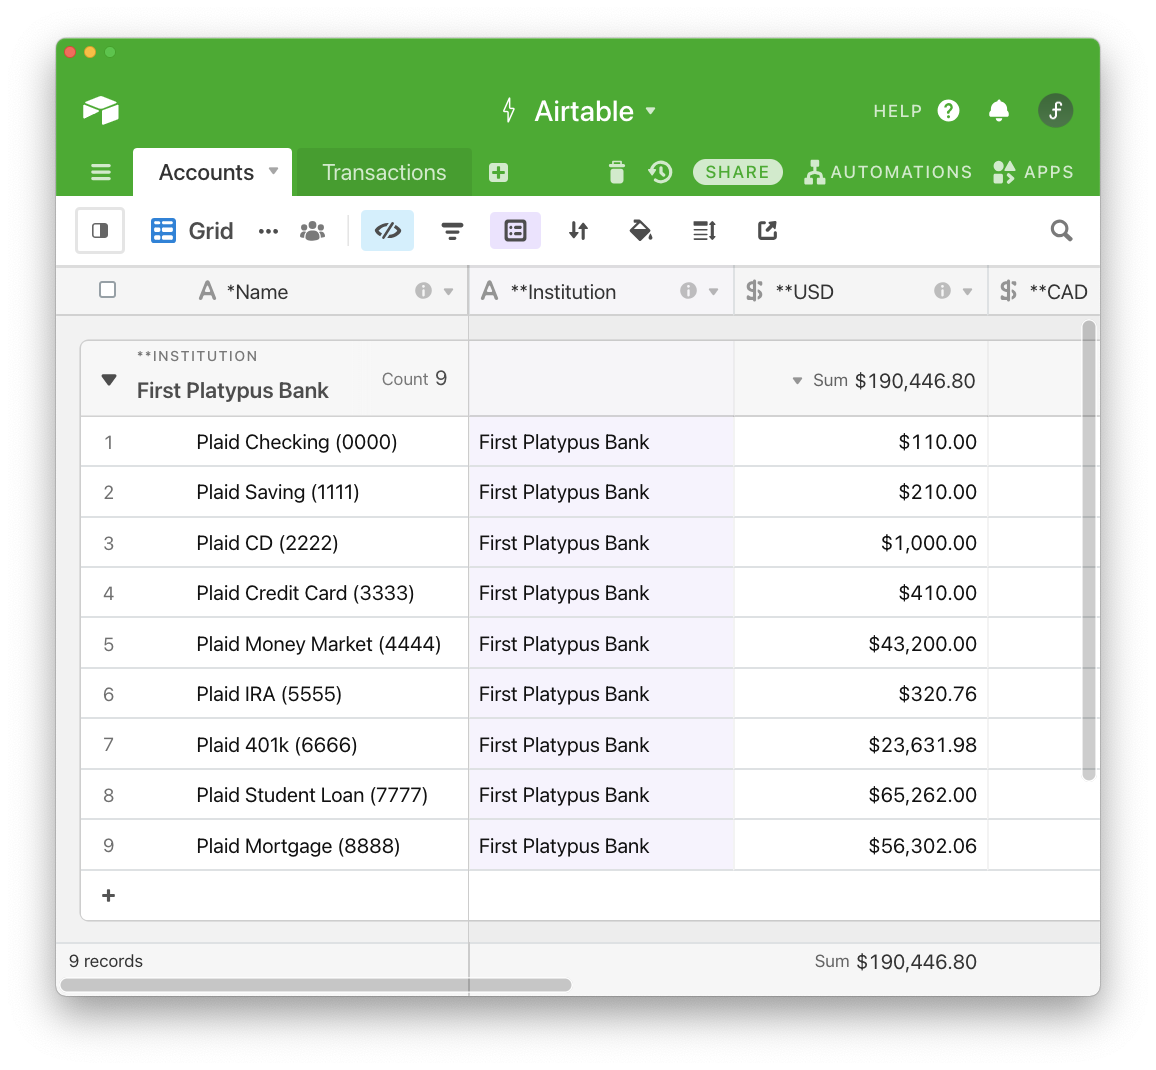Open the filter records icon
Viewport: 1156px width, 1070px height.
click(x=452, y=232)
